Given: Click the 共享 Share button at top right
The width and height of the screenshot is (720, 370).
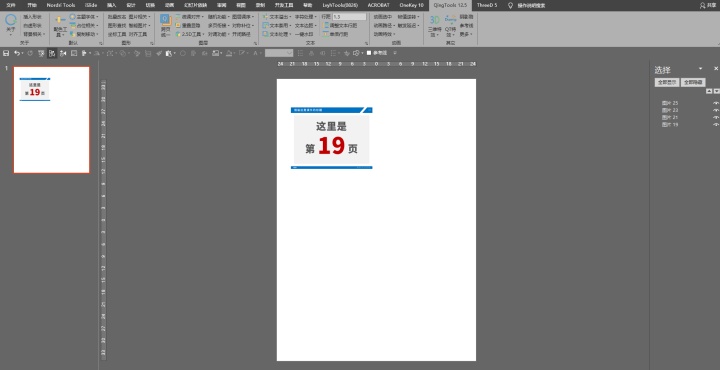Looking at the screenshot, I should tap(708, 6).
